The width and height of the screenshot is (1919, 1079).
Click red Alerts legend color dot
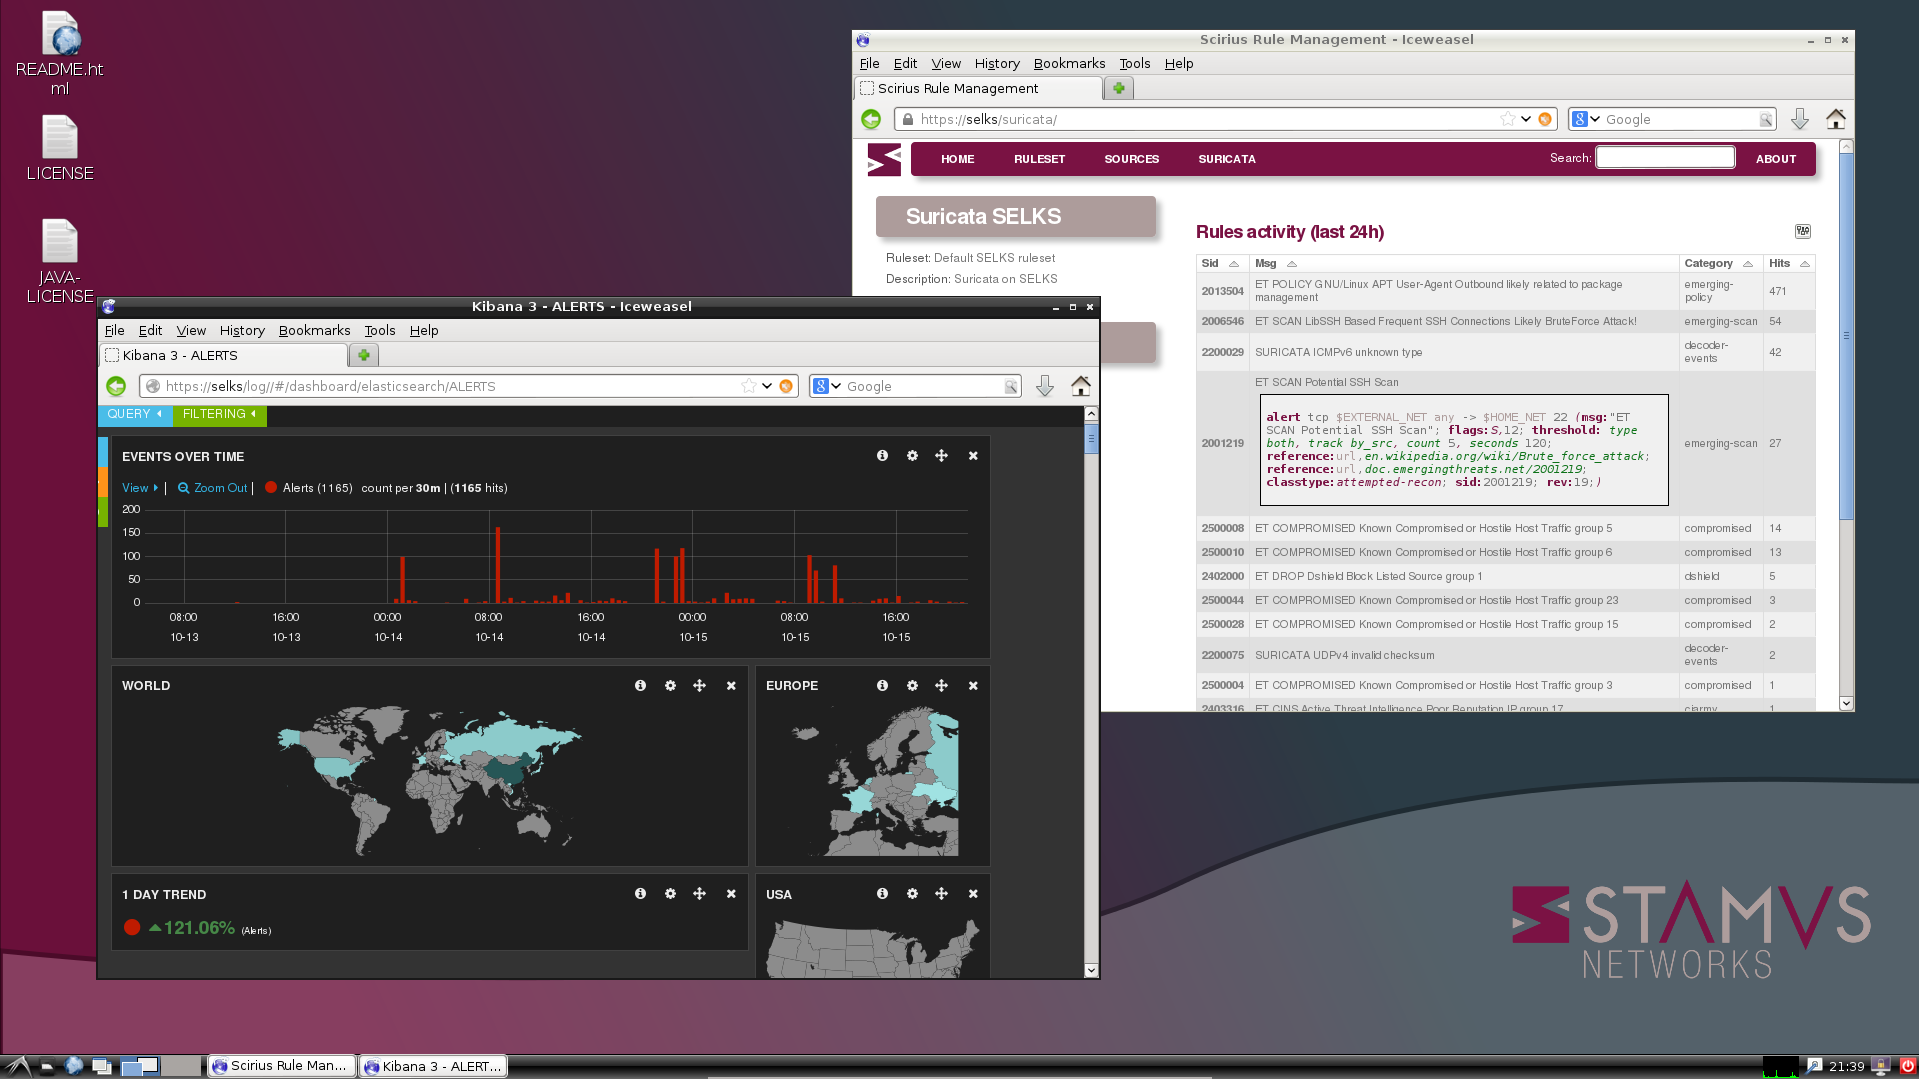click(x=270, y=488)
